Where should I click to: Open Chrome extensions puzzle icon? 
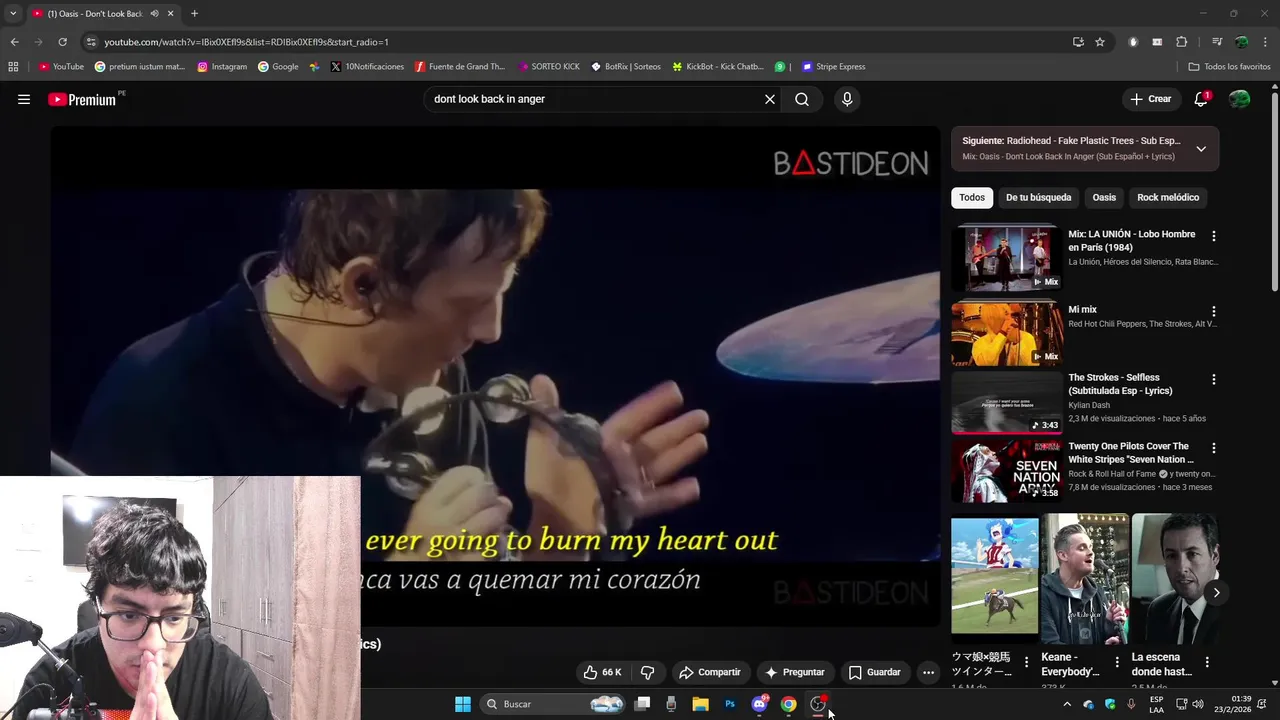(1181, 42)
